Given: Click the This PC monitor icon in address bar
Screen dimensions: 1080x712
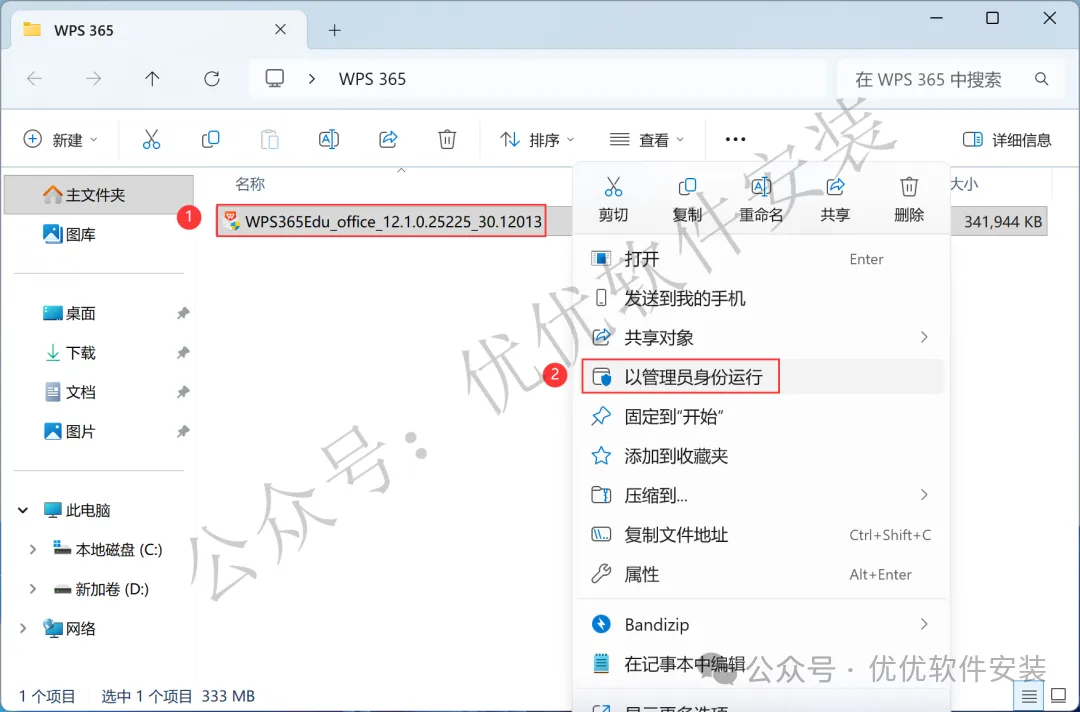Looking at the screenshot, I should 275,78.
